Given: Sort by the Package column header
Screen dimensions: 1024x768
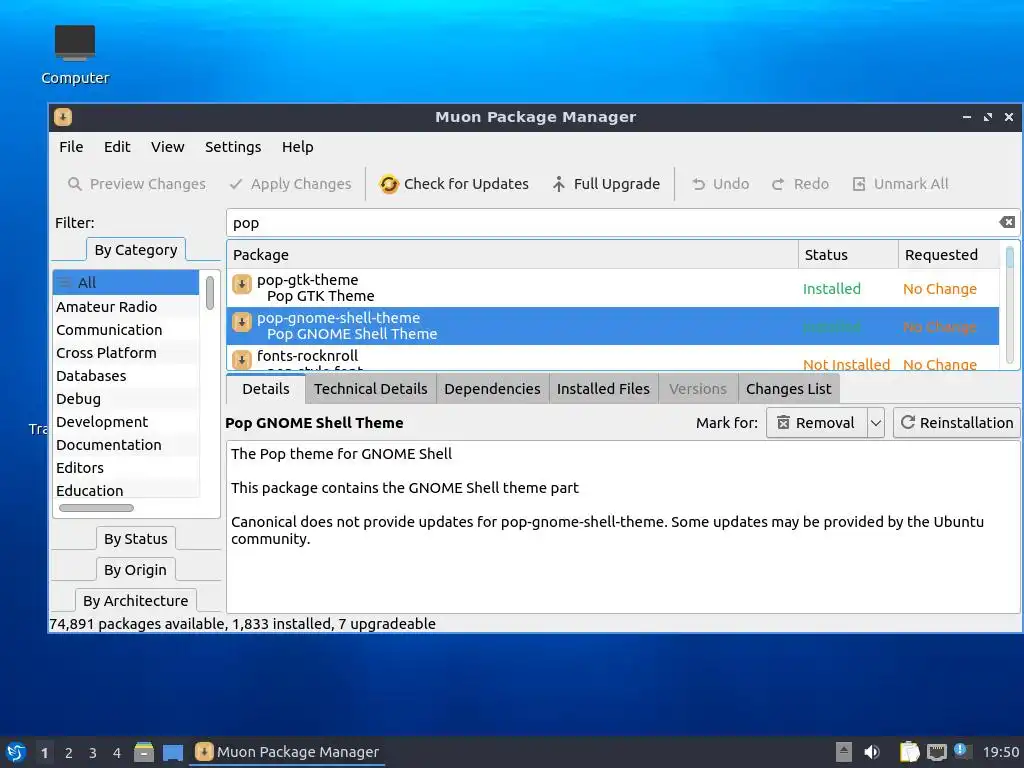Looking at the screenshot, I should click(513, 255).
